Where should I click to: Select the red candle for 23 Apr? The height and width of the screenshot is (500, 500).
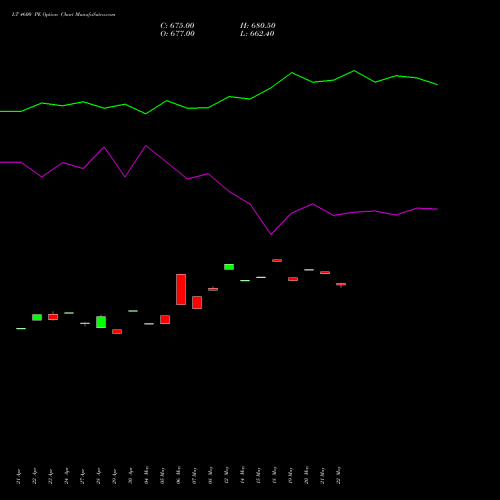point(53,317)
